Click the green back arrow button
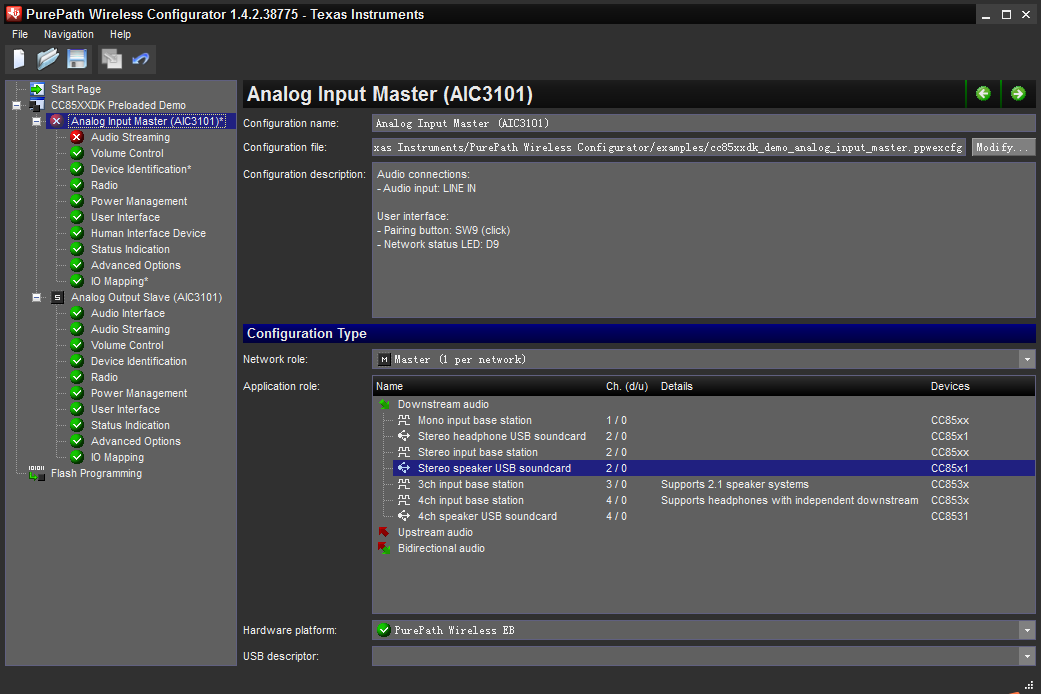The image size is (1041, 694). pos(983,94)
